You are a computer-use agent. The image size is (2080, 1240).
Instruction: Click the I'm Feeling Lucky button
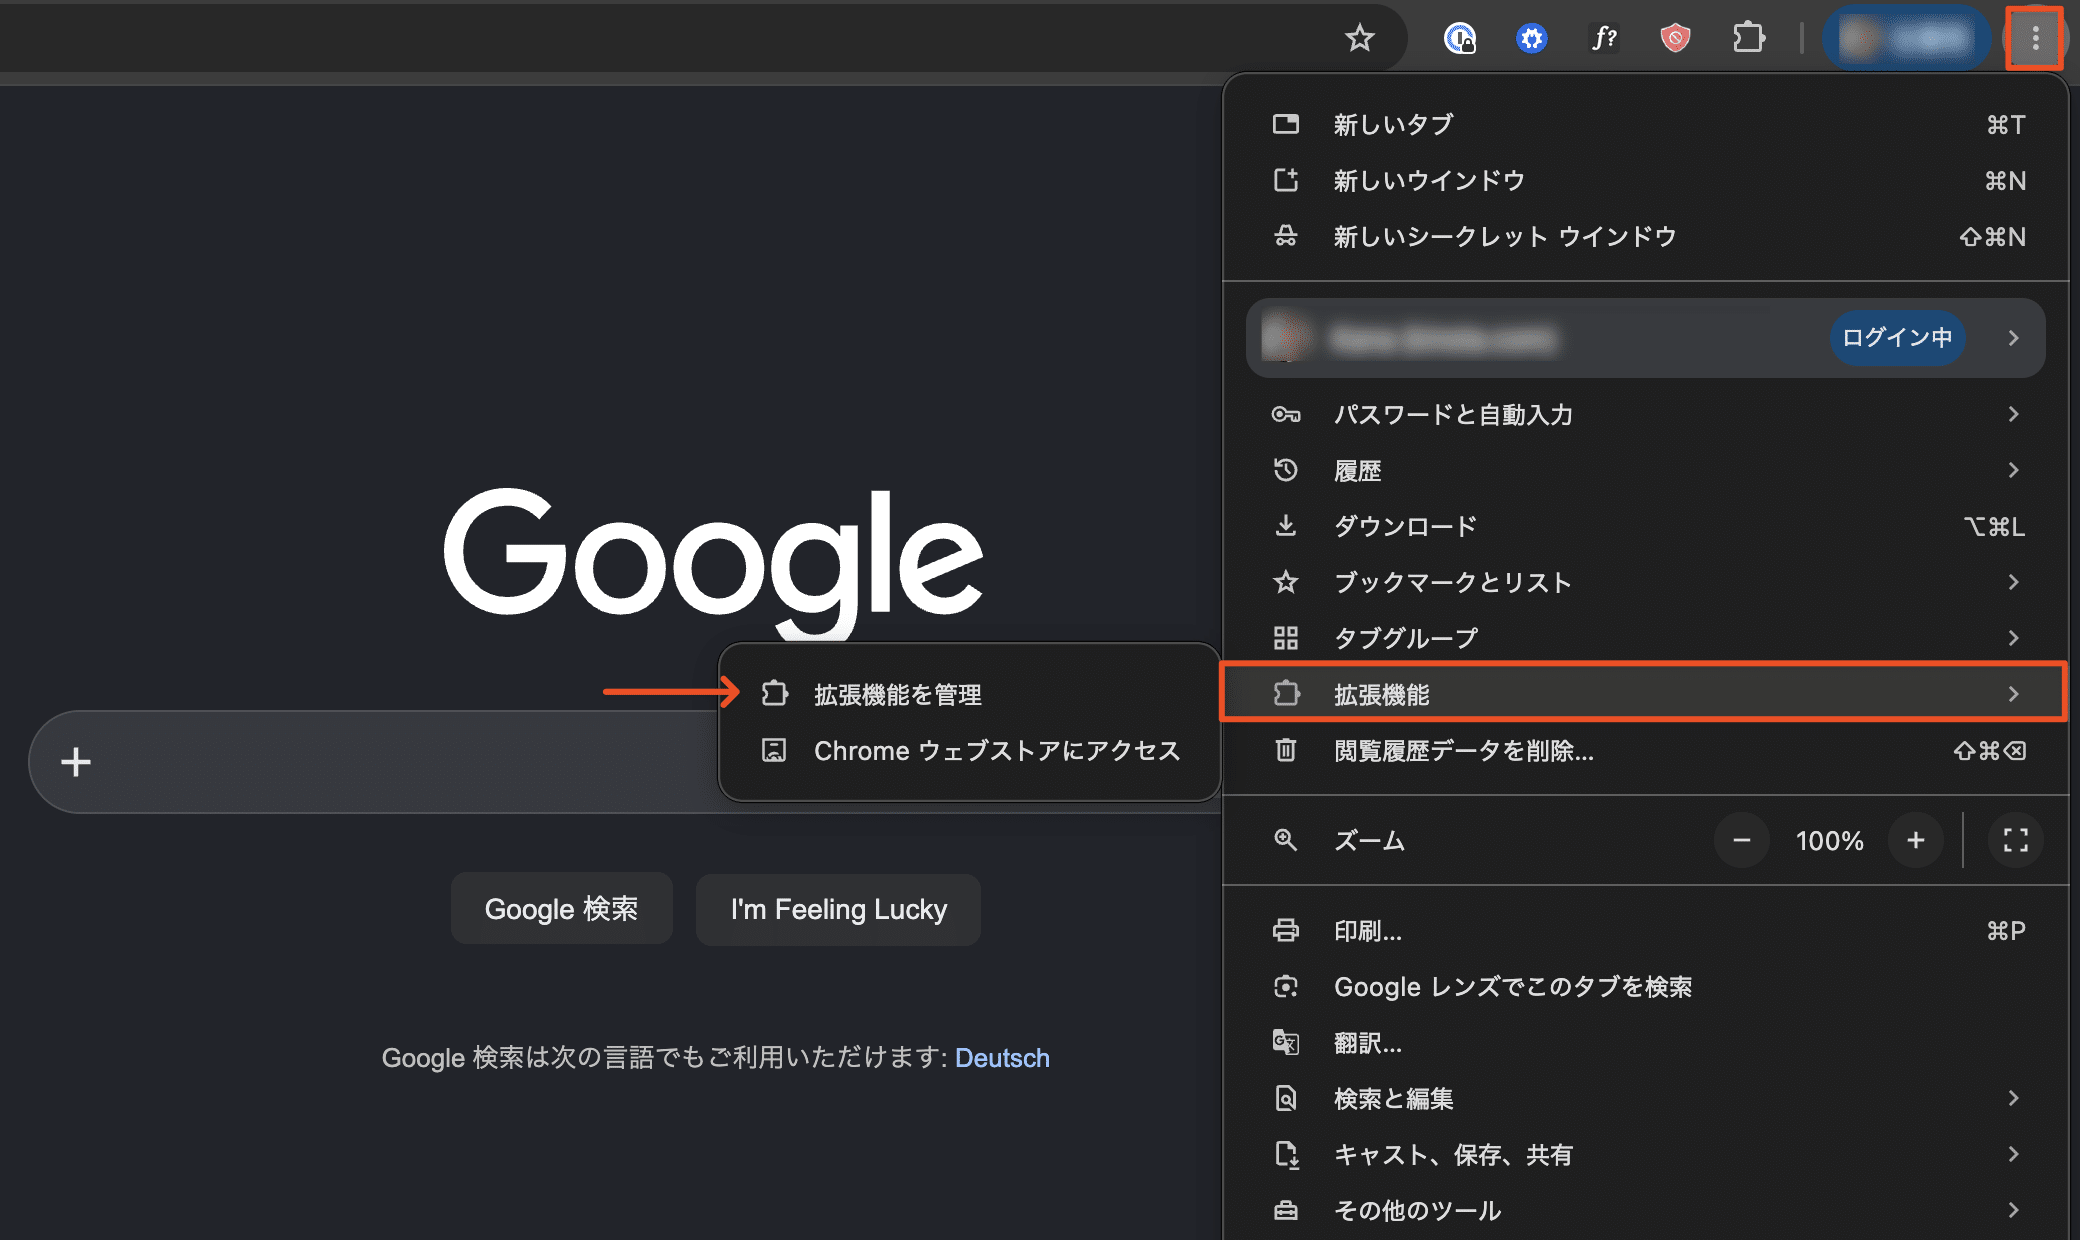(x=838, y=909)
